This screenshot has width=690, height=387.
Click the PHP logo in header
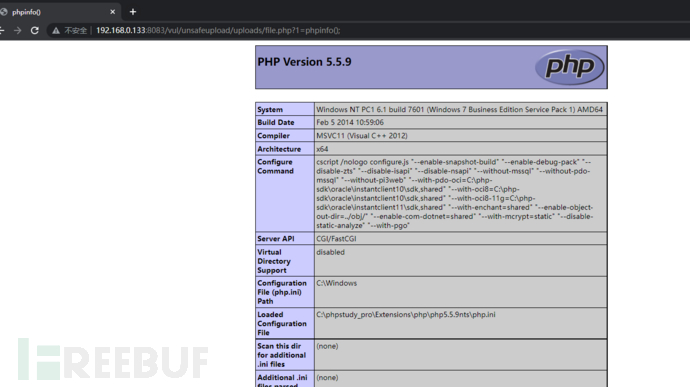(x=570, y=67)
